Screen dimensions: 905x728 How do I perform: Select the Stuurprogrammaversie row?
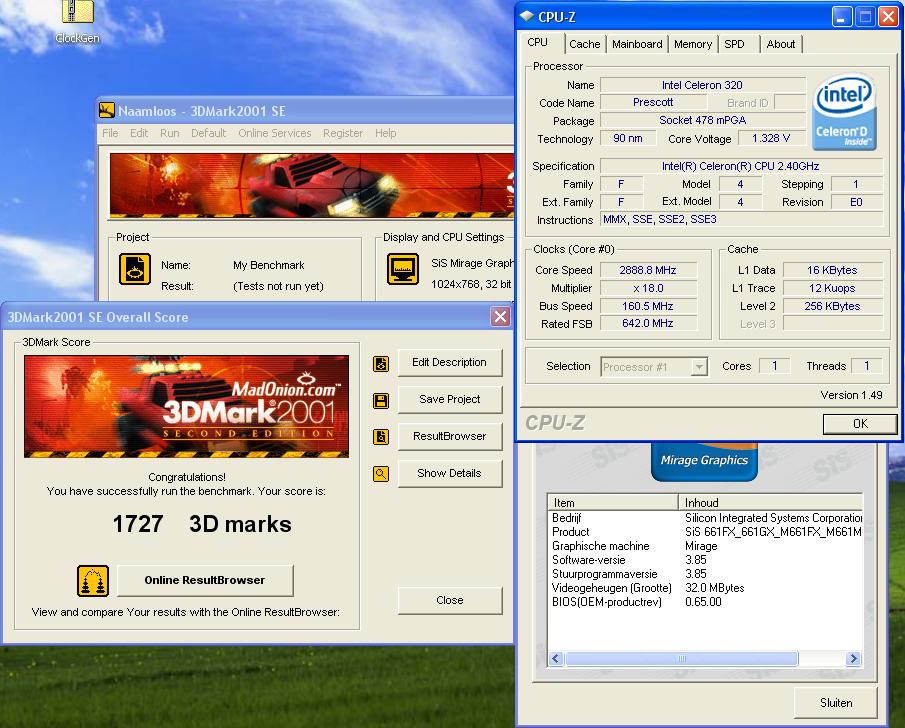point(705,574)
